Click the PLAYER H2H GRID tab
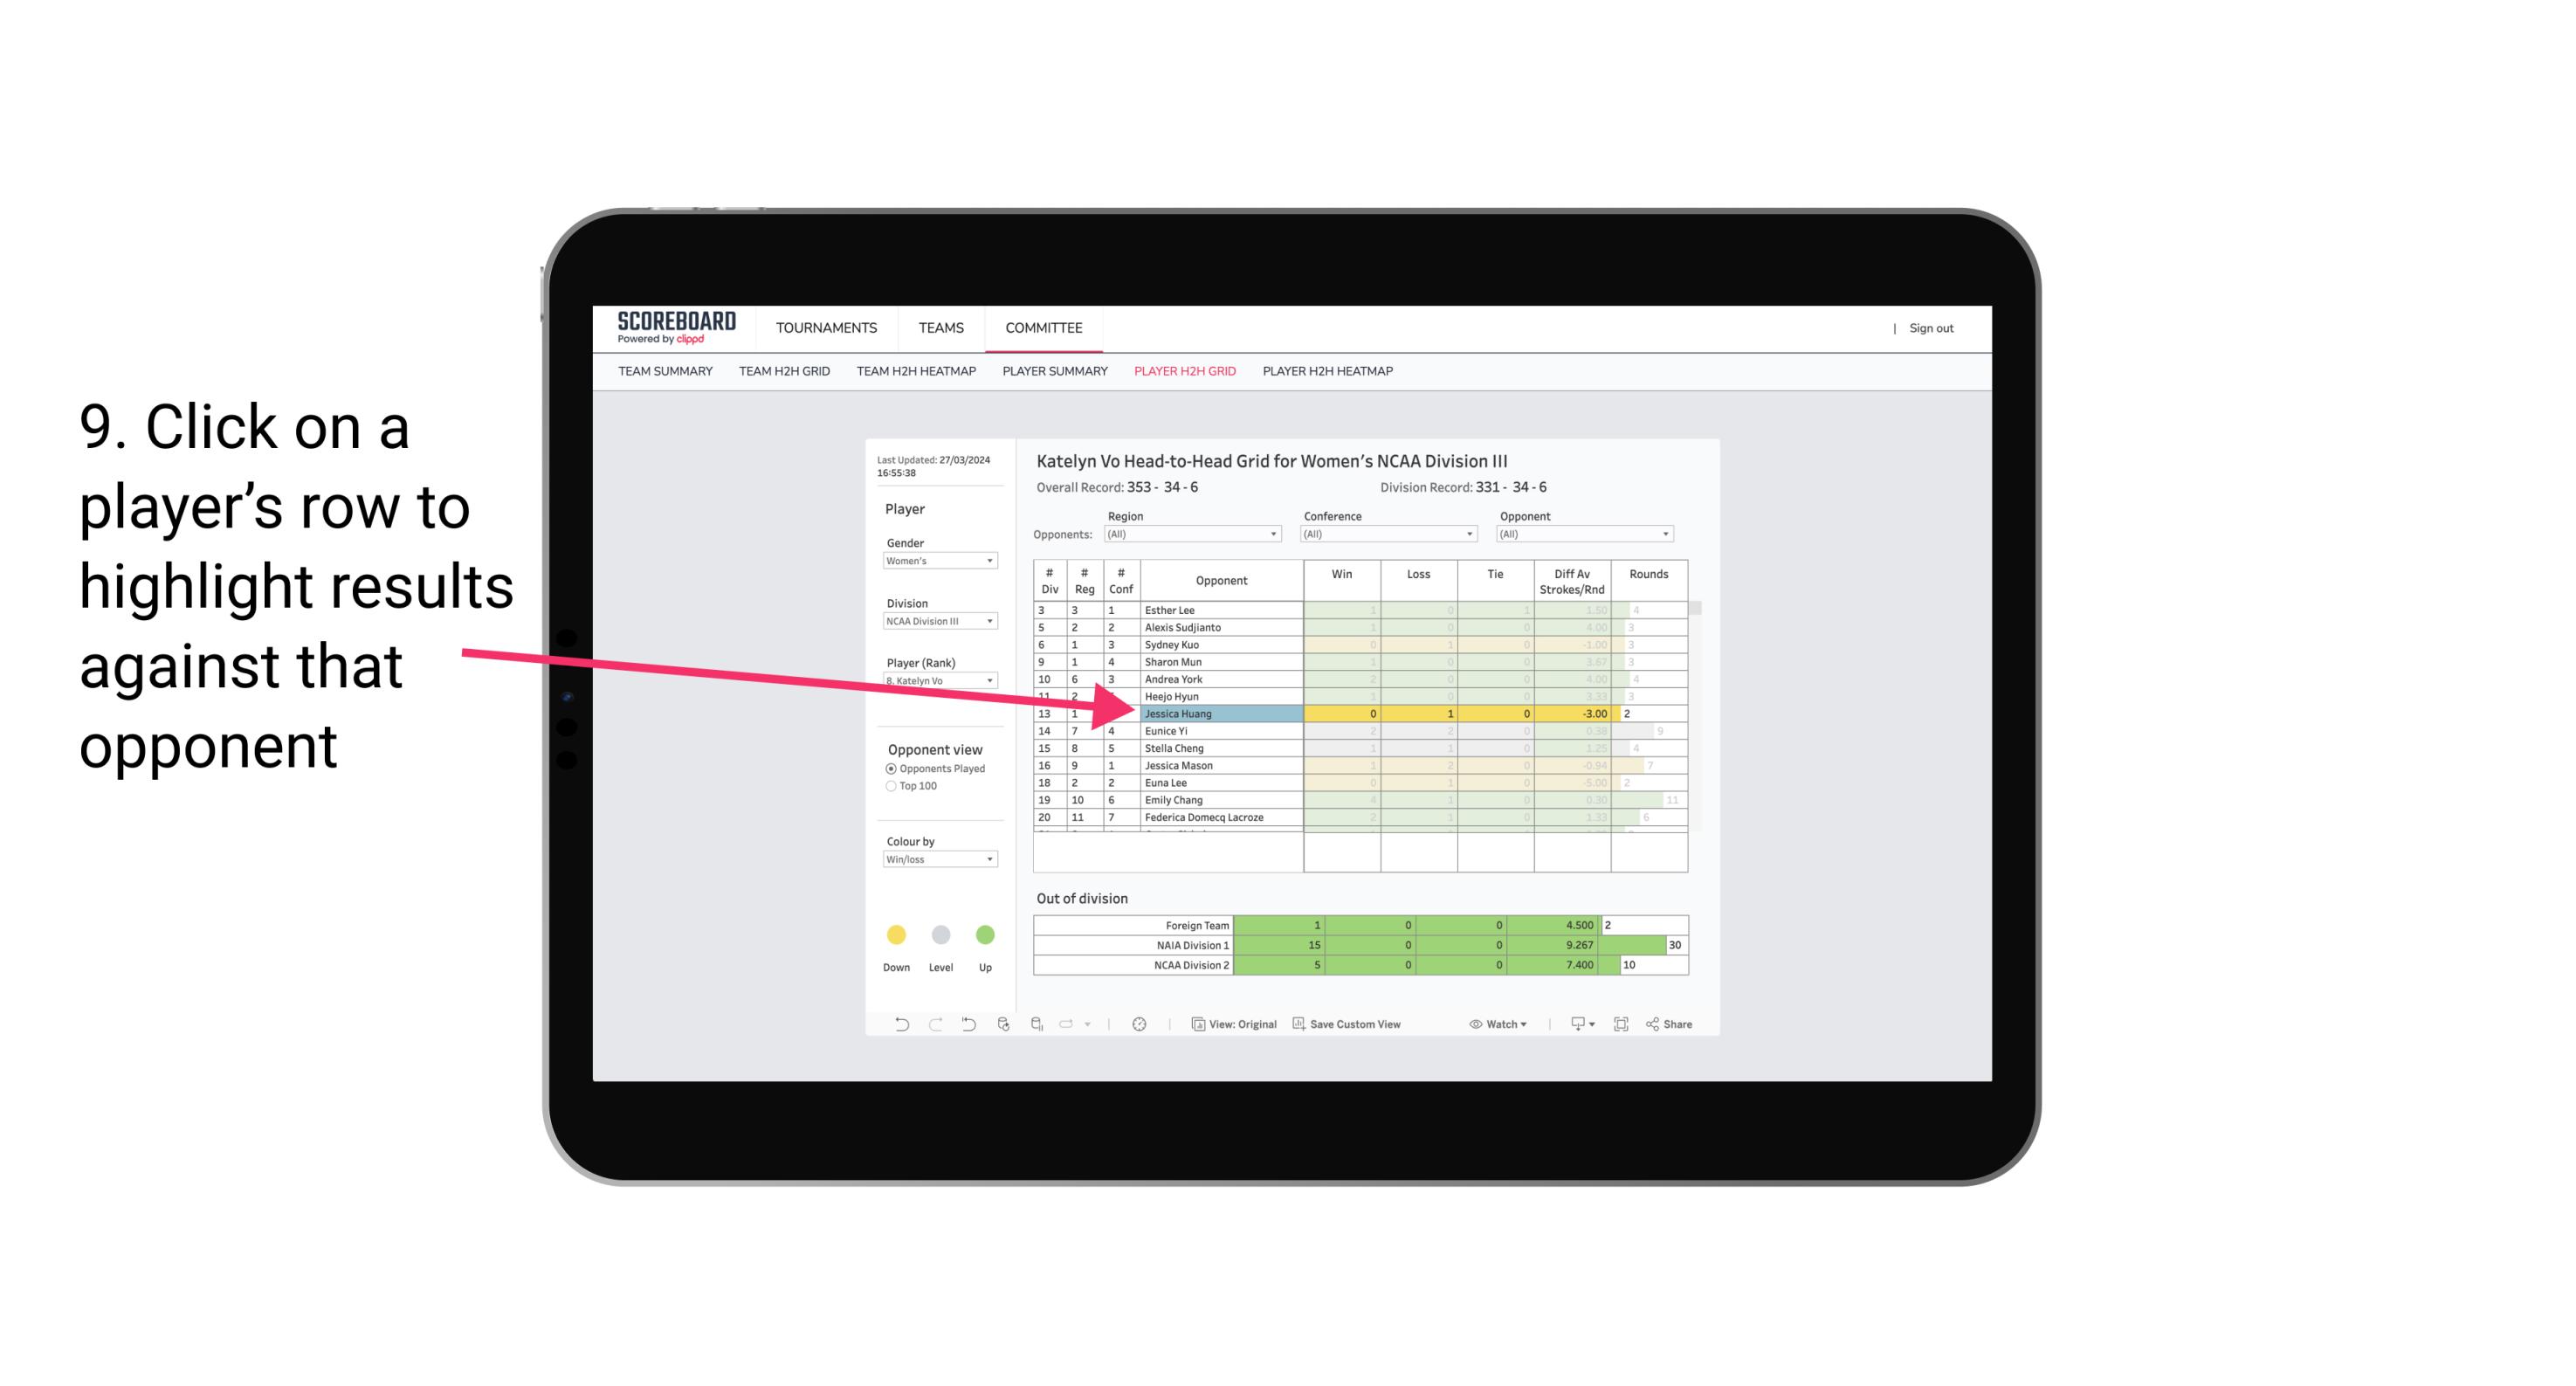 click(x=1186, y=376)
